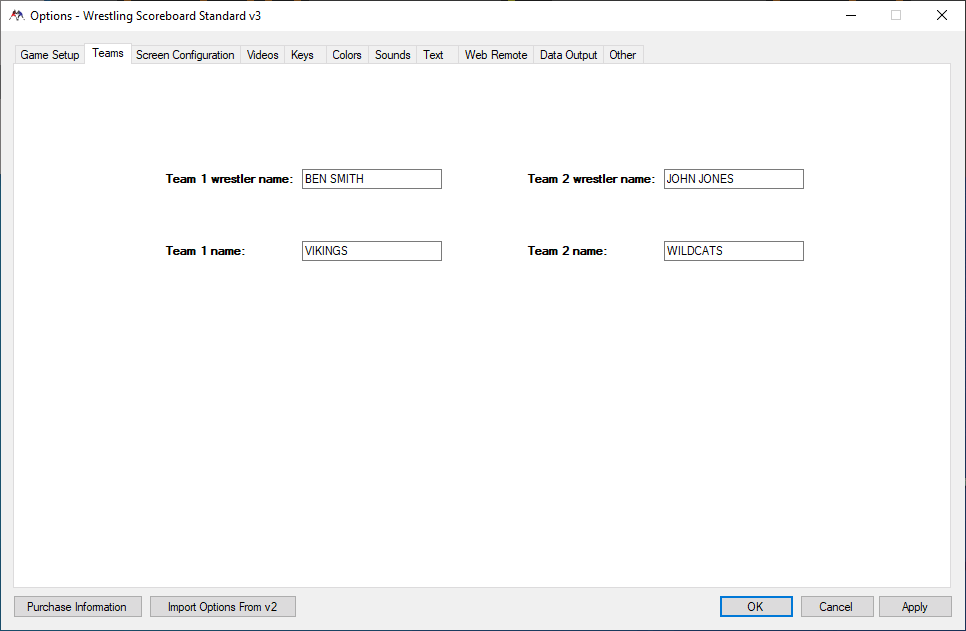Focus the Team 2 name field containing WILDCATS
Screen dimensions: 966x631
733,251
